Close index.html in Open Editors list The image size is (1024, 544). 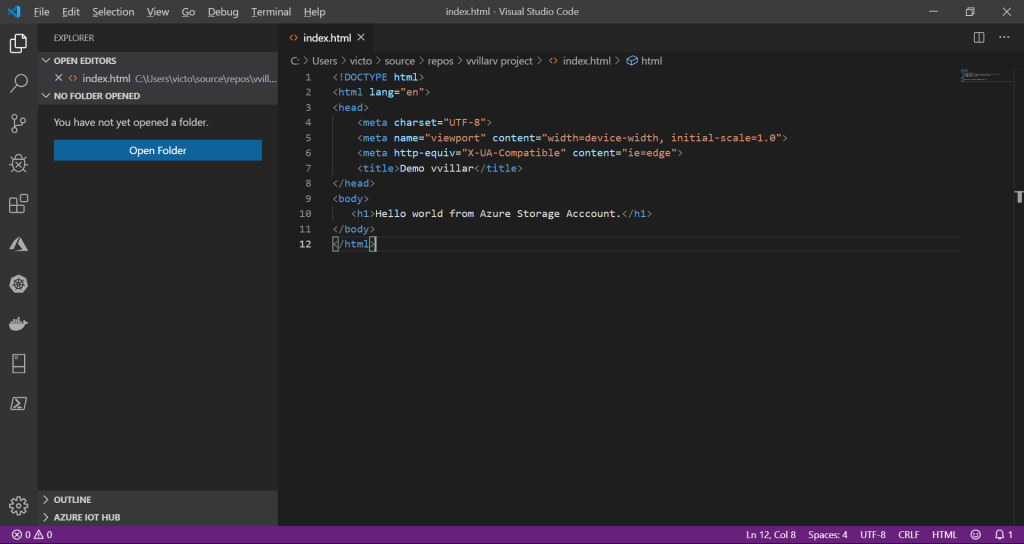59,78
